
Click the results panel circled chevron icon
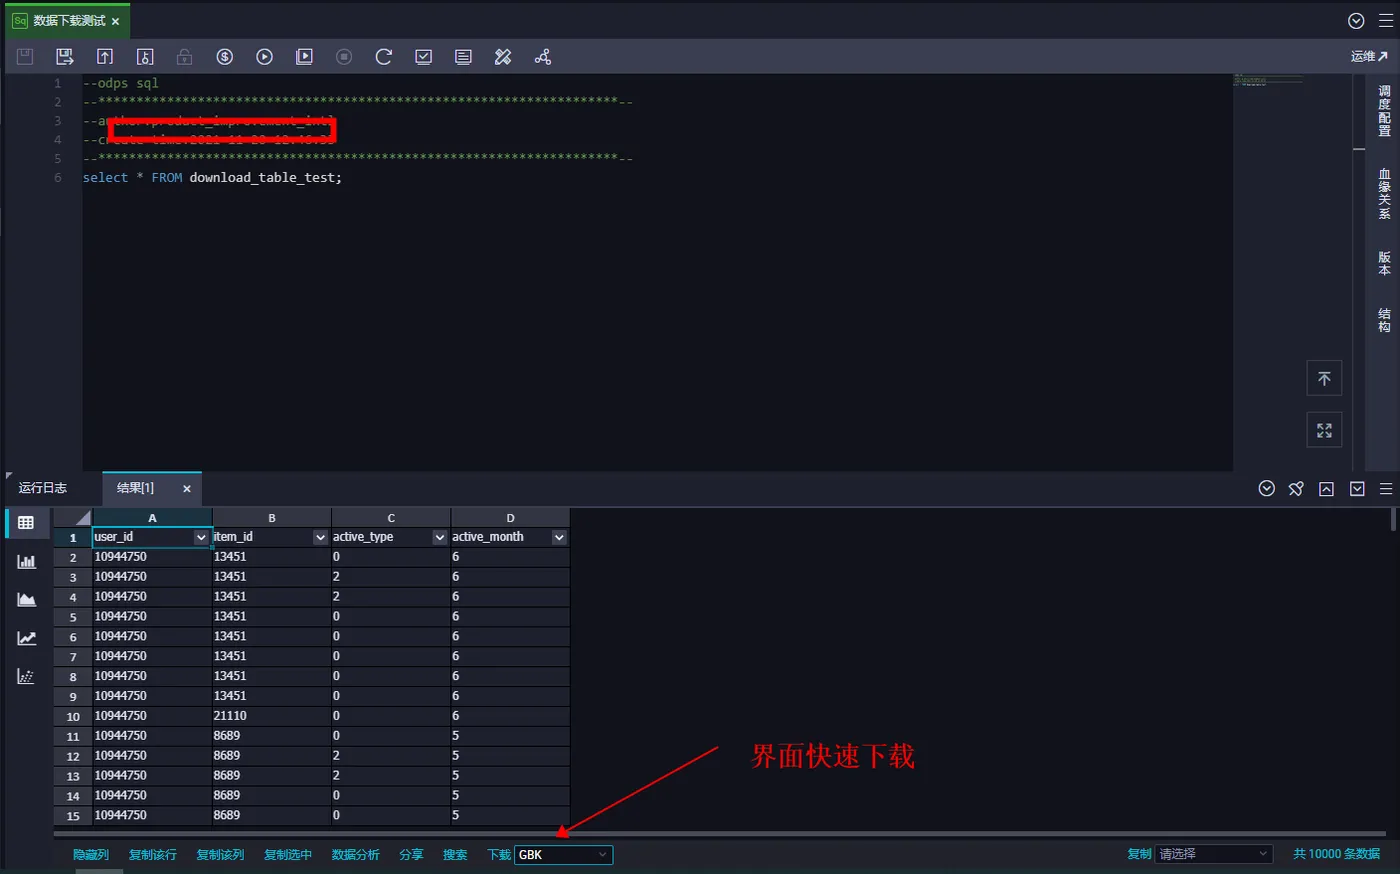[1267, 489]
